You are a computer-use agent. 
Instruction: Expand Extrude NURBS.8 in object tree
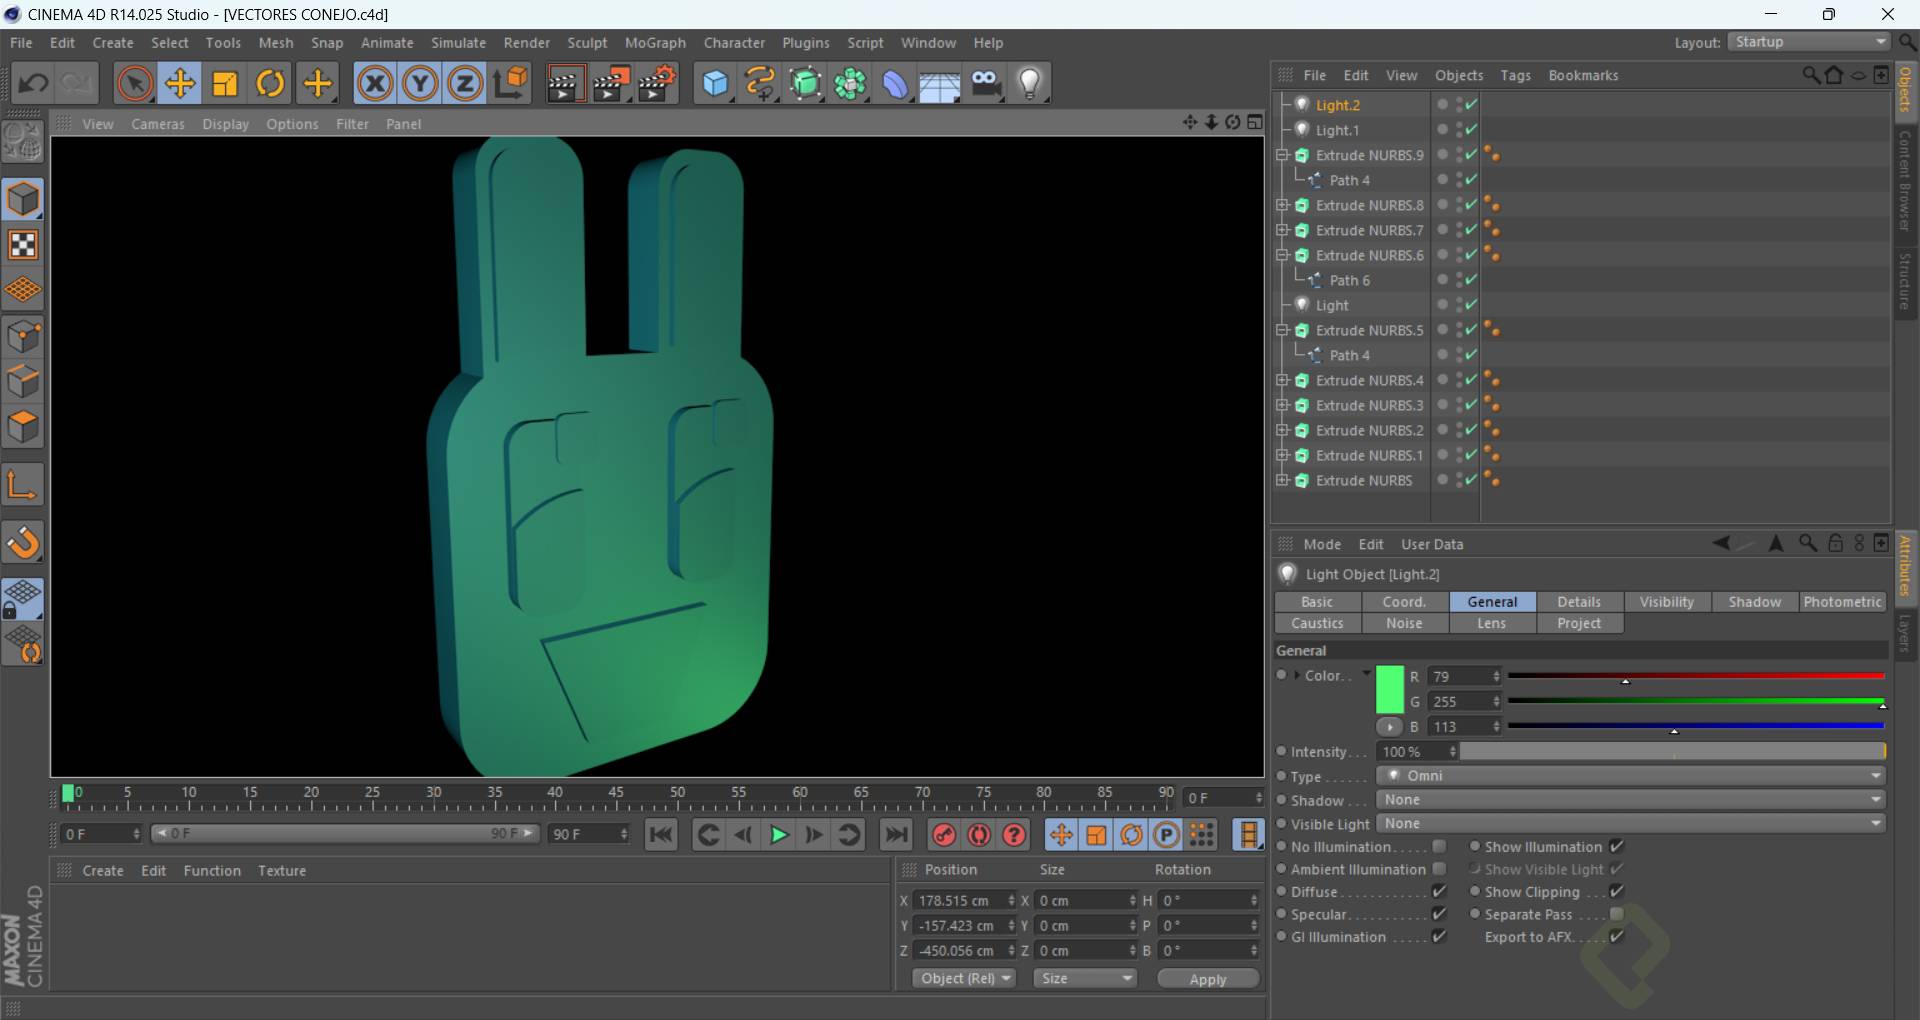(x=1282, y=205)
